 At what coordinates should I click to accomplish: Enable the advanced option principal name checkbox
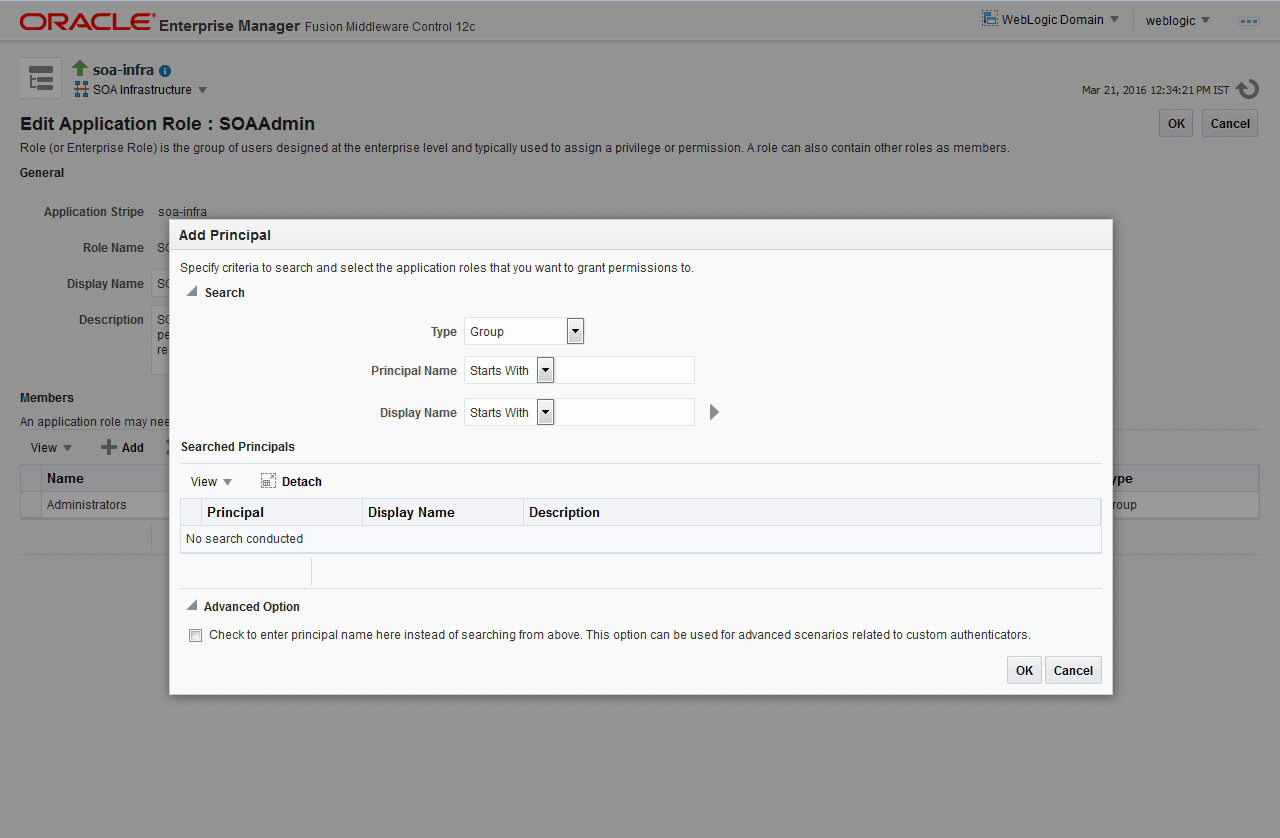[x=196, y=635]
